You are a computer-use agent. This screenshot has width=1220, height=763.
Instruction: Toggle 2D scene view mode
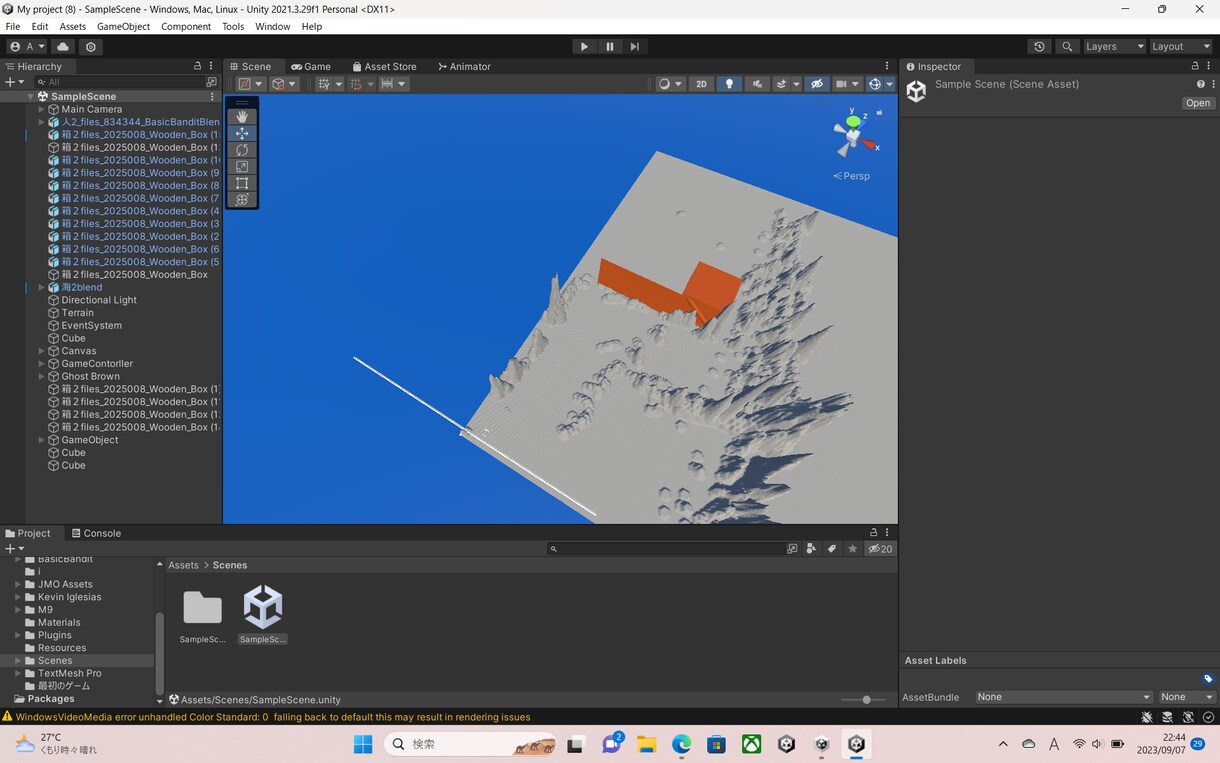(x=701, y=84)
